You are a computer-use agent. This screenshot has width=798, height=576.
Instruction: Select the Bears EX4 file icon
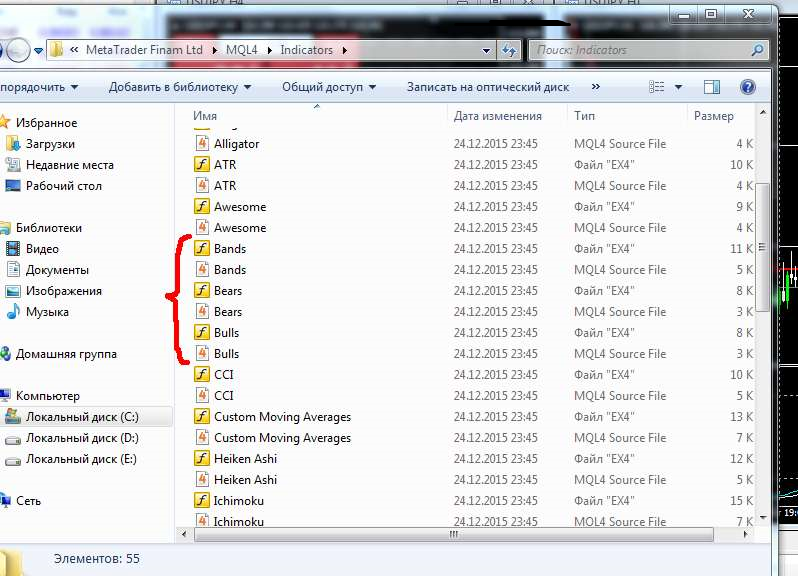(202, 291)
